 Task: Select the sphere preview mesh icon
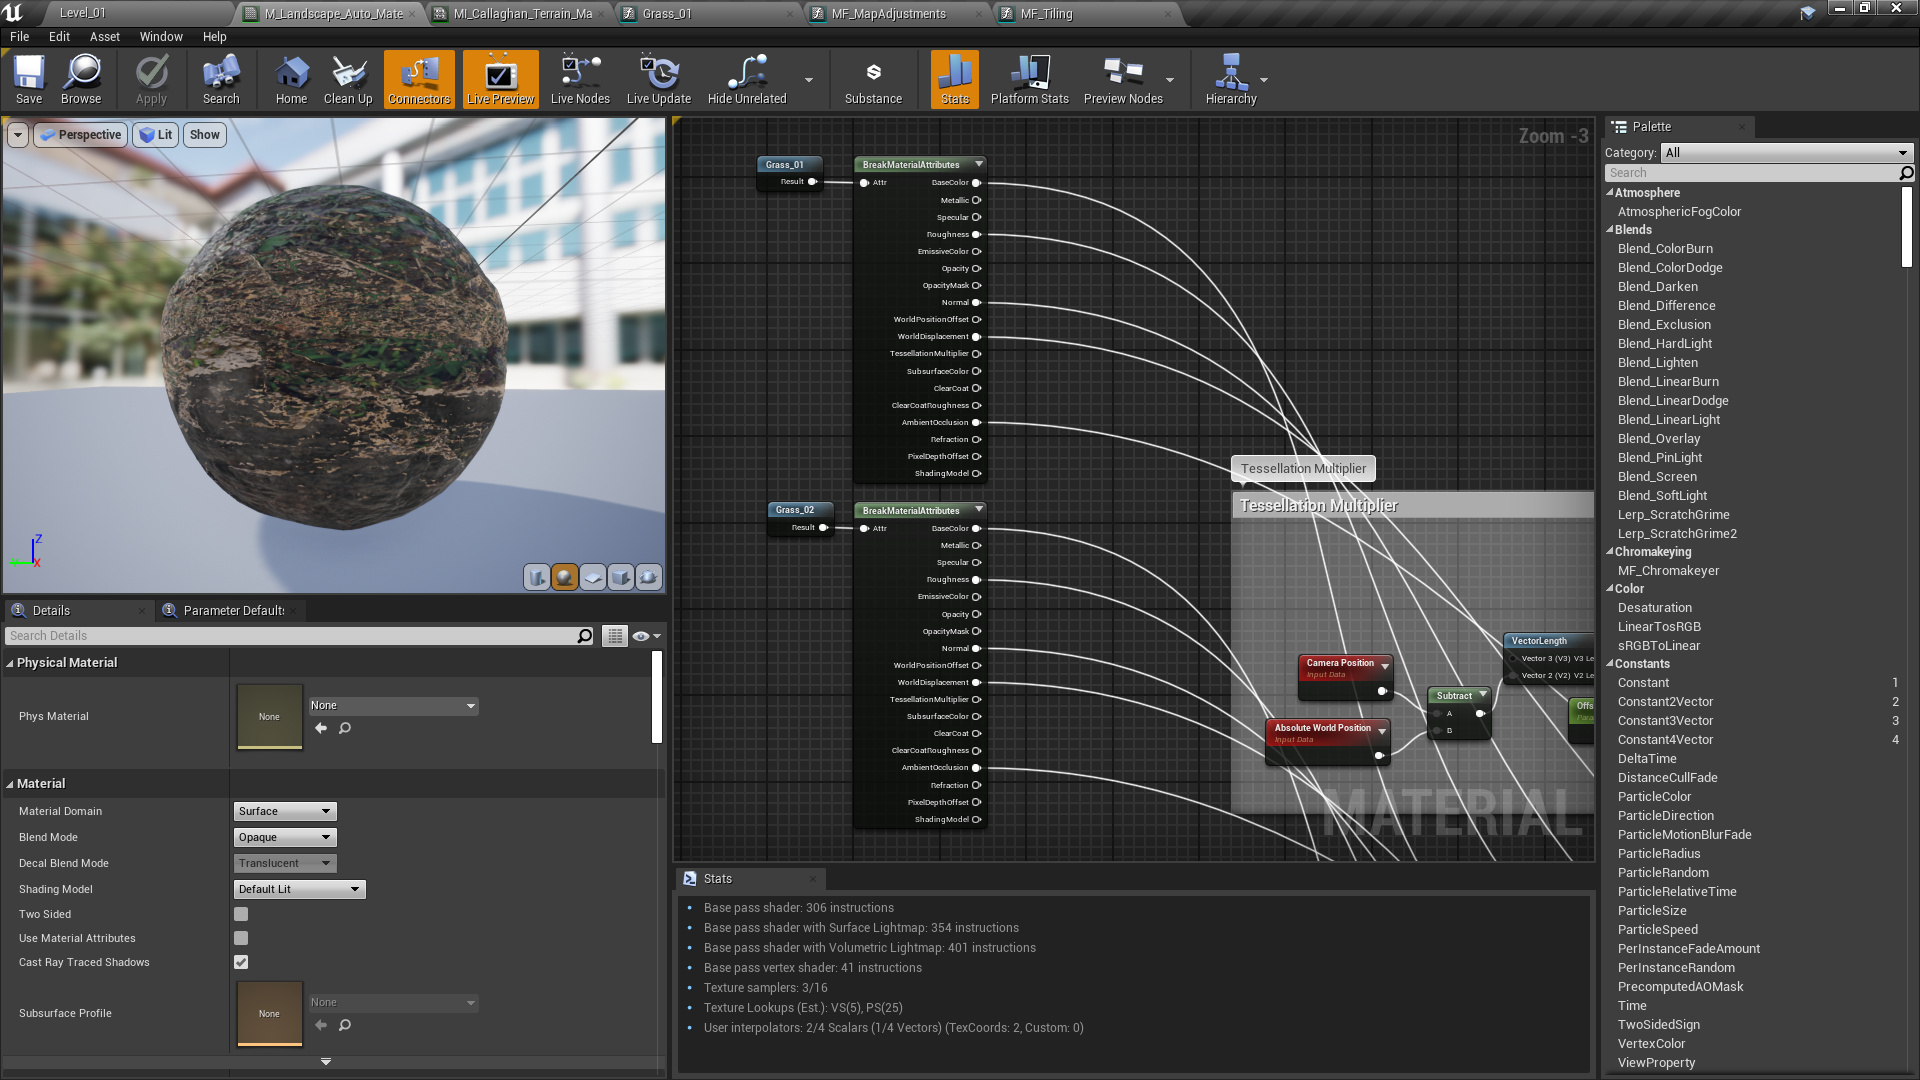click(565, 577)
